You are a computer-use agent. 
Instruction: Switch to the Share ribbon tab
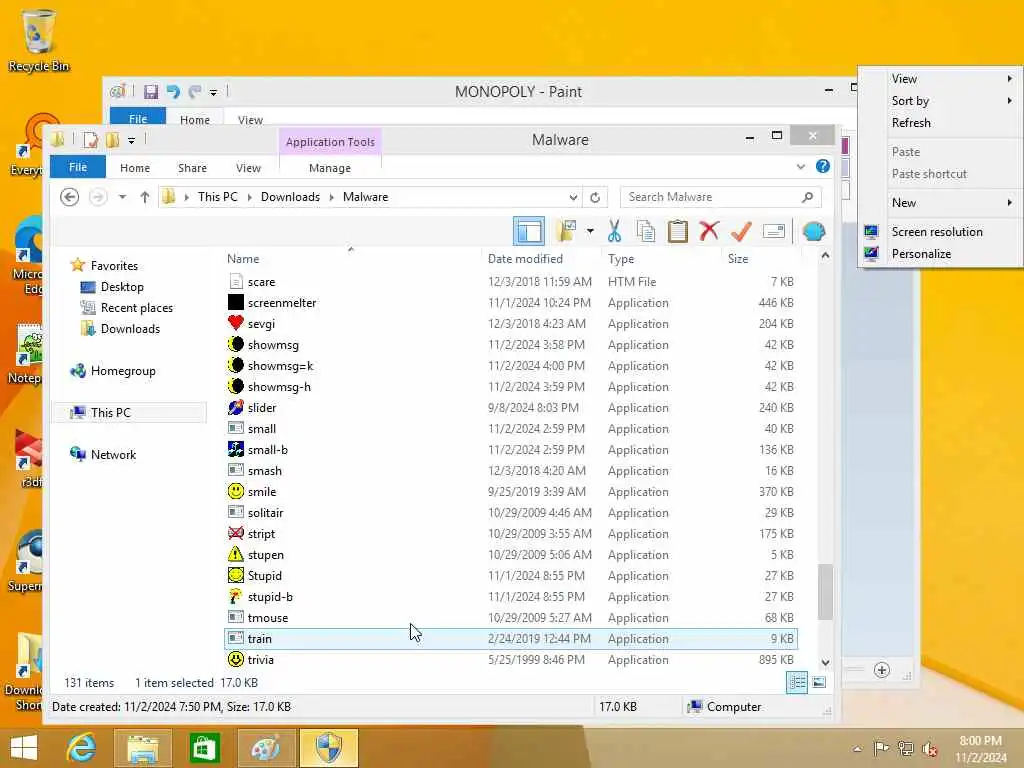point(192,168)
